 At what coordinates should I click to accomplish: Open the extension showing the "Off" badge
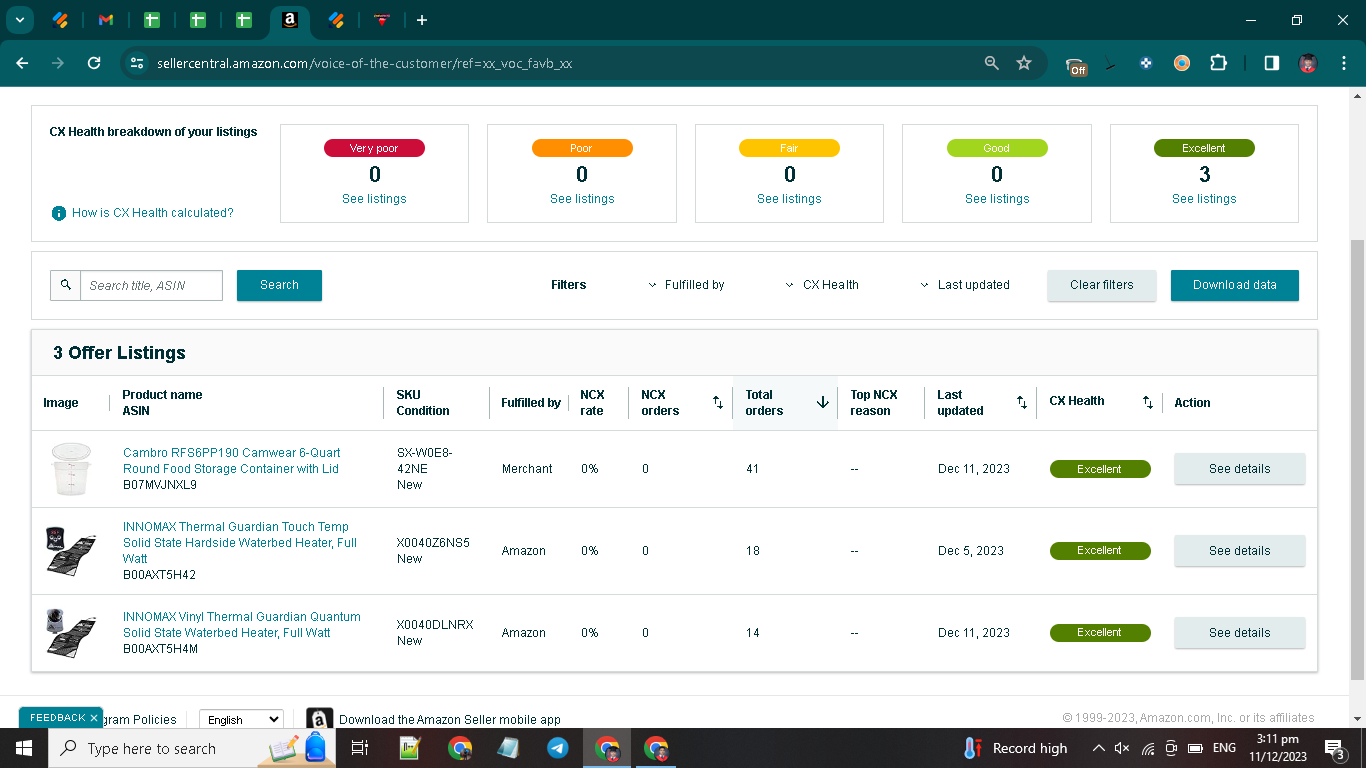(x=1076, y=64)
